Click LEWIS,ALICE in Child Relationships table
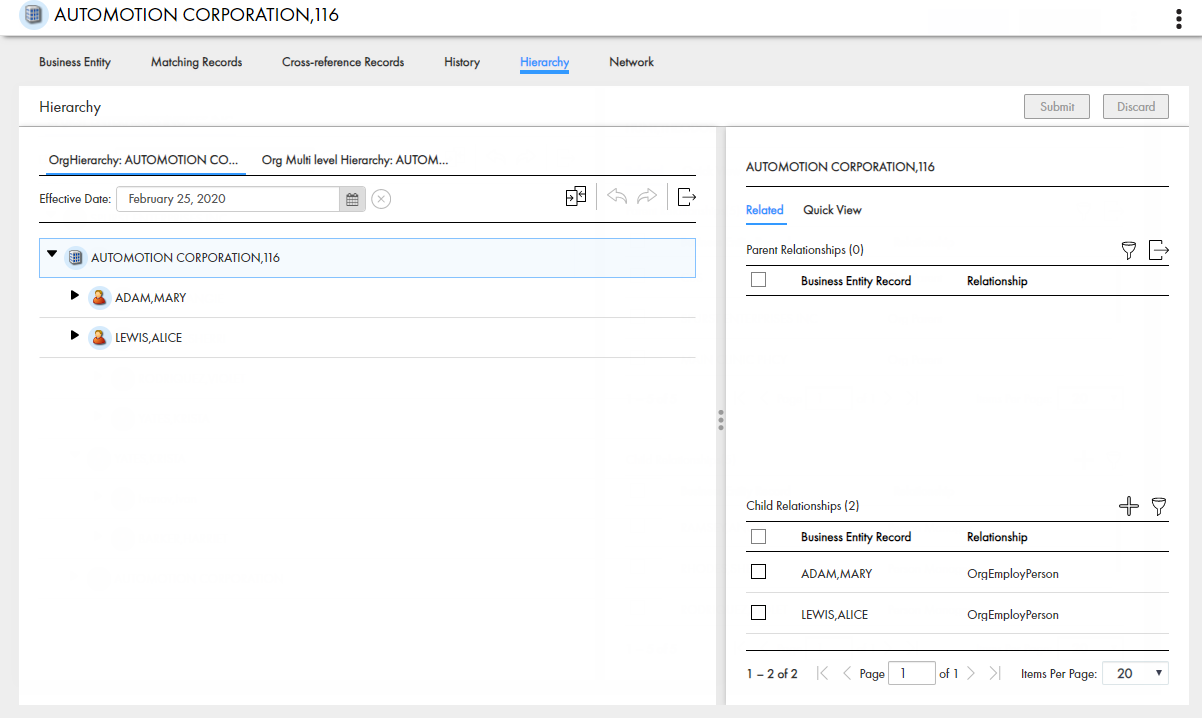The height and width of the screenshot is (718, 1202). [x=834, y=614]
